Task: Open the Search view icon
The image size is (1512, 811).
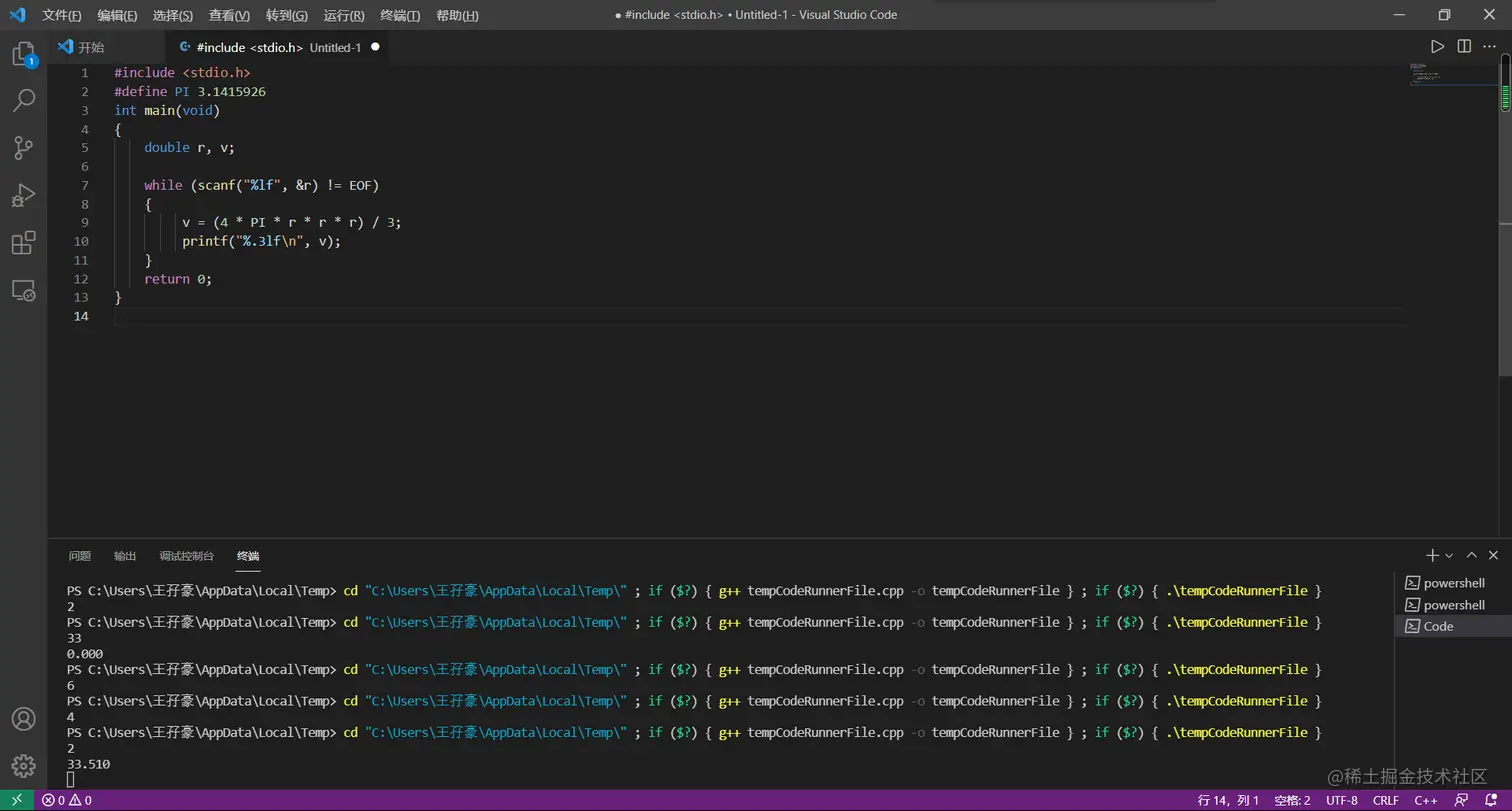Action: point(23,100)
